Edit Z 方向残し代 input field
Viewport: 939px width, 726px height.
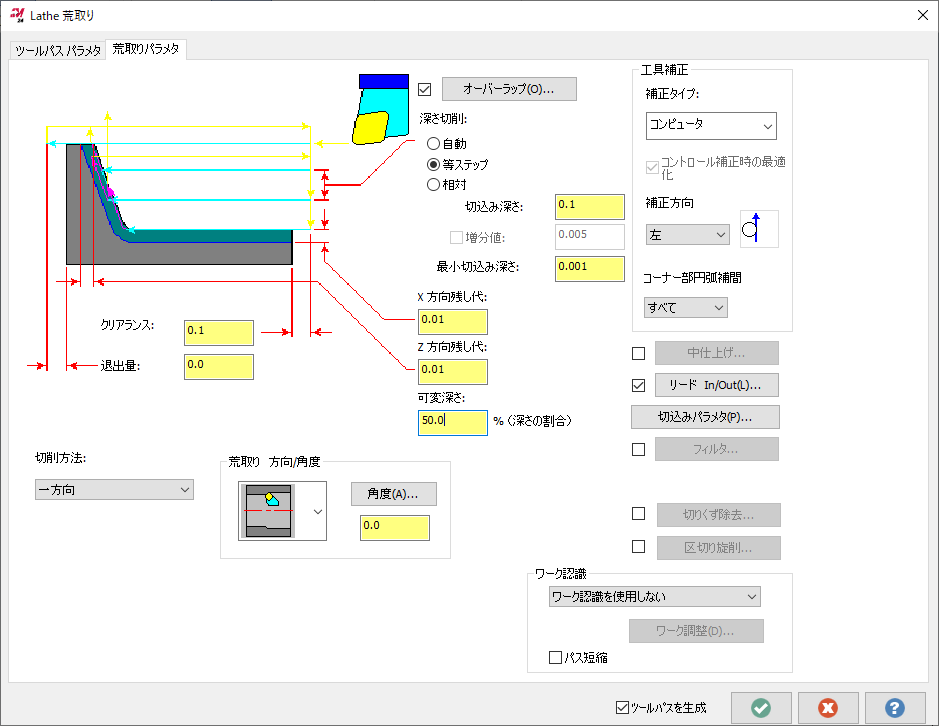click(x=452, y=371)
